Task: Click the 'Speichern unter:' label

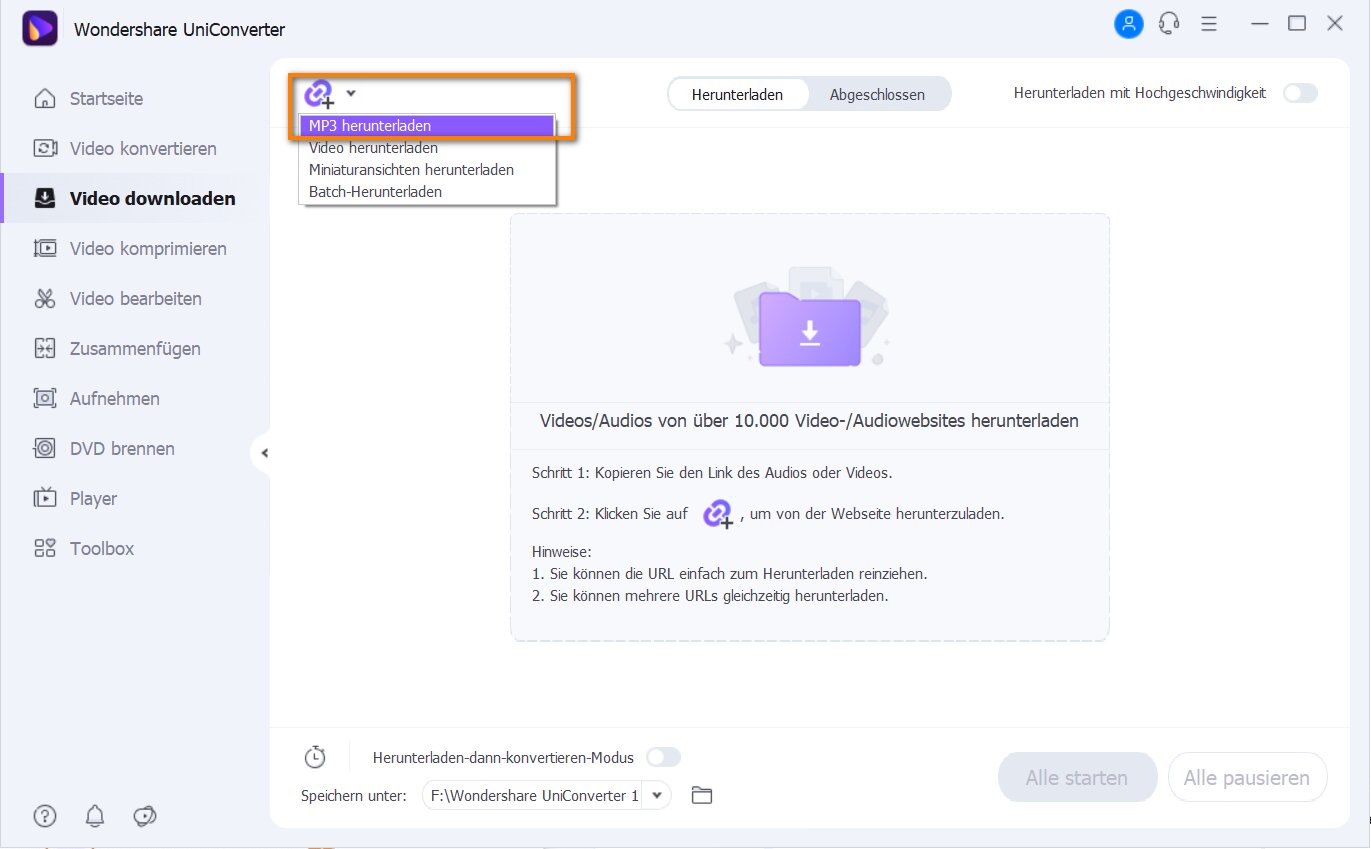Action: pos(354,796)
